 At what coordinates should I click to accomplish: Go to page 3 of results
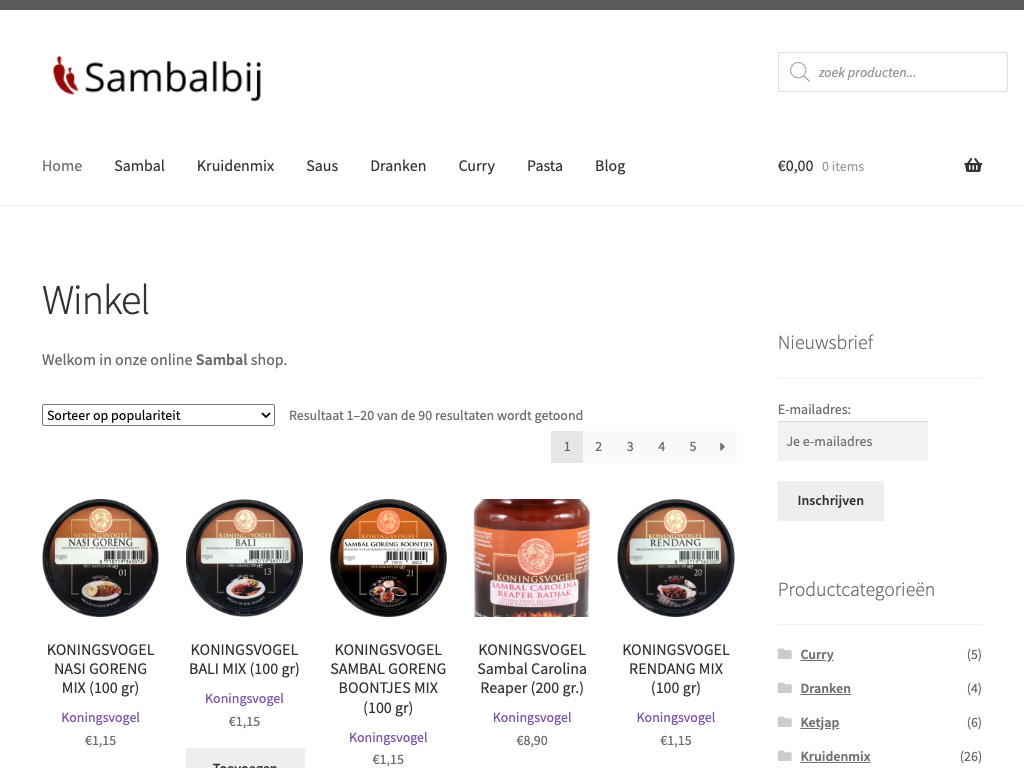(x=630, y=447)
